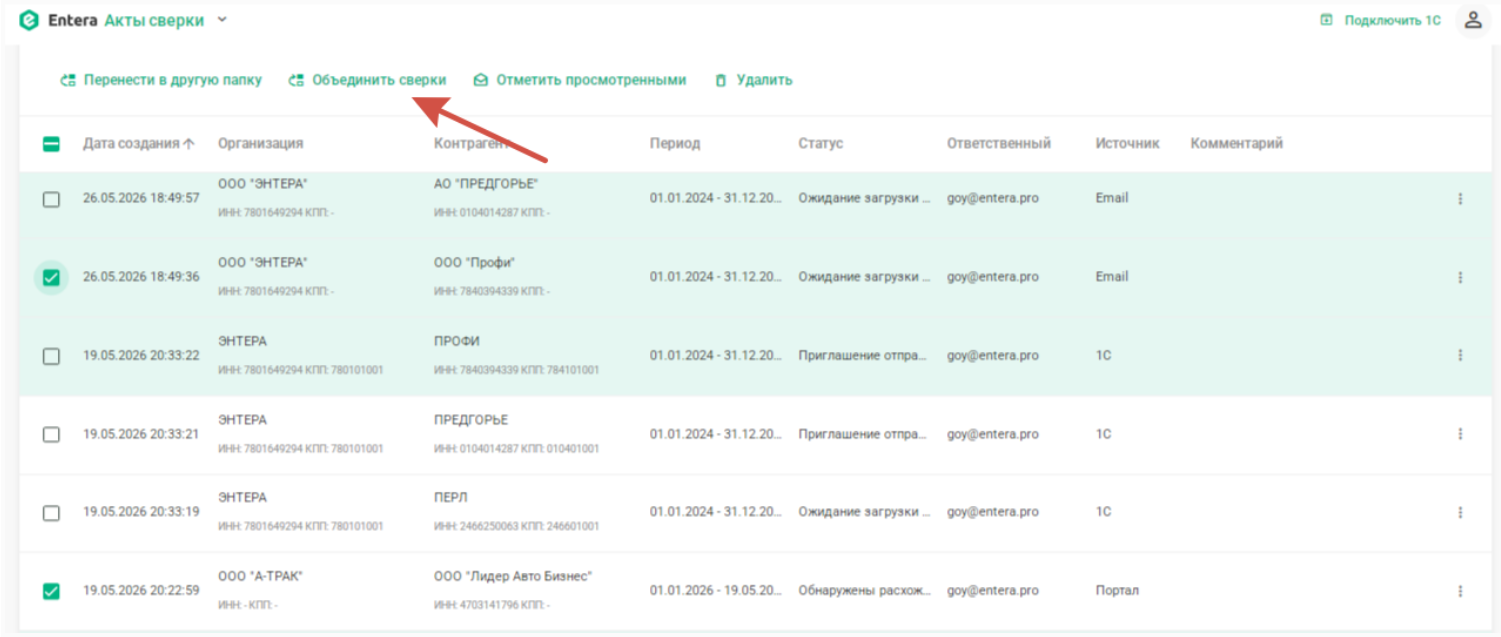Open the three-dot menu for the ПРЕДГОРЬЕ 1С row
The width and height of the screenshot is (1501, 637).
(1460, 434)
